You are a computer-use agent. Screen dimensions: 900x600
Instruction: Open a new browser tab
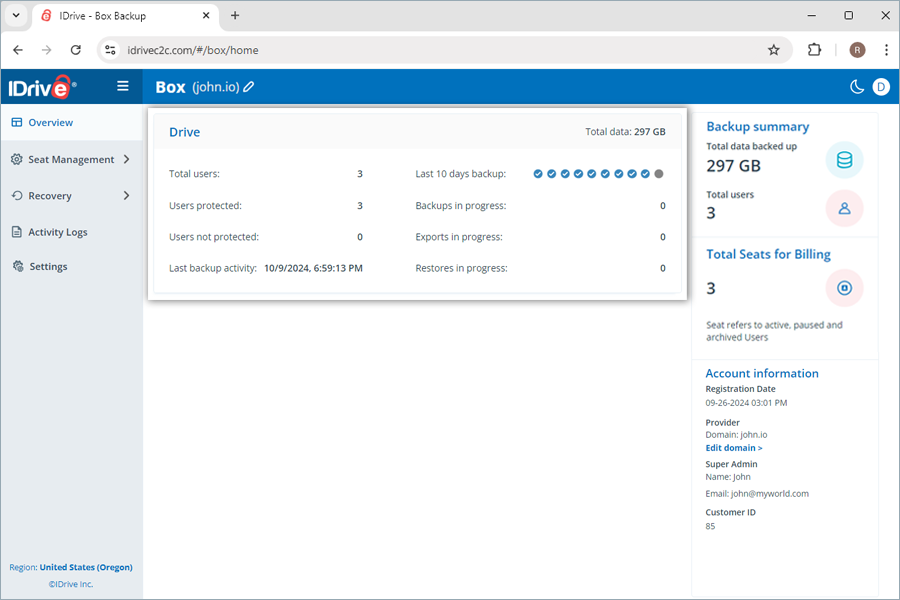point(235,16)
